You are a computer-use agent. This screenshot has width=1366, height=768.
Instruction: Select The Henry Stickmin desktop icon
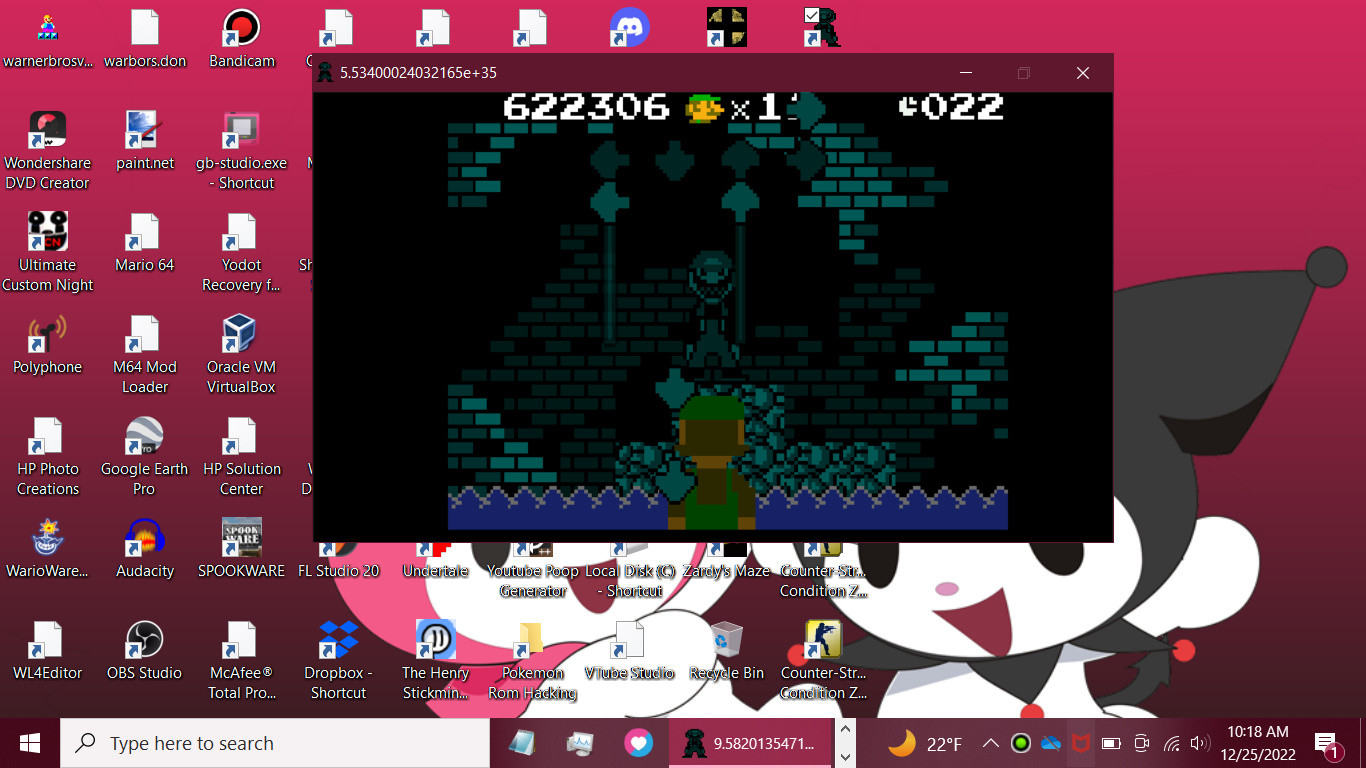435,661
